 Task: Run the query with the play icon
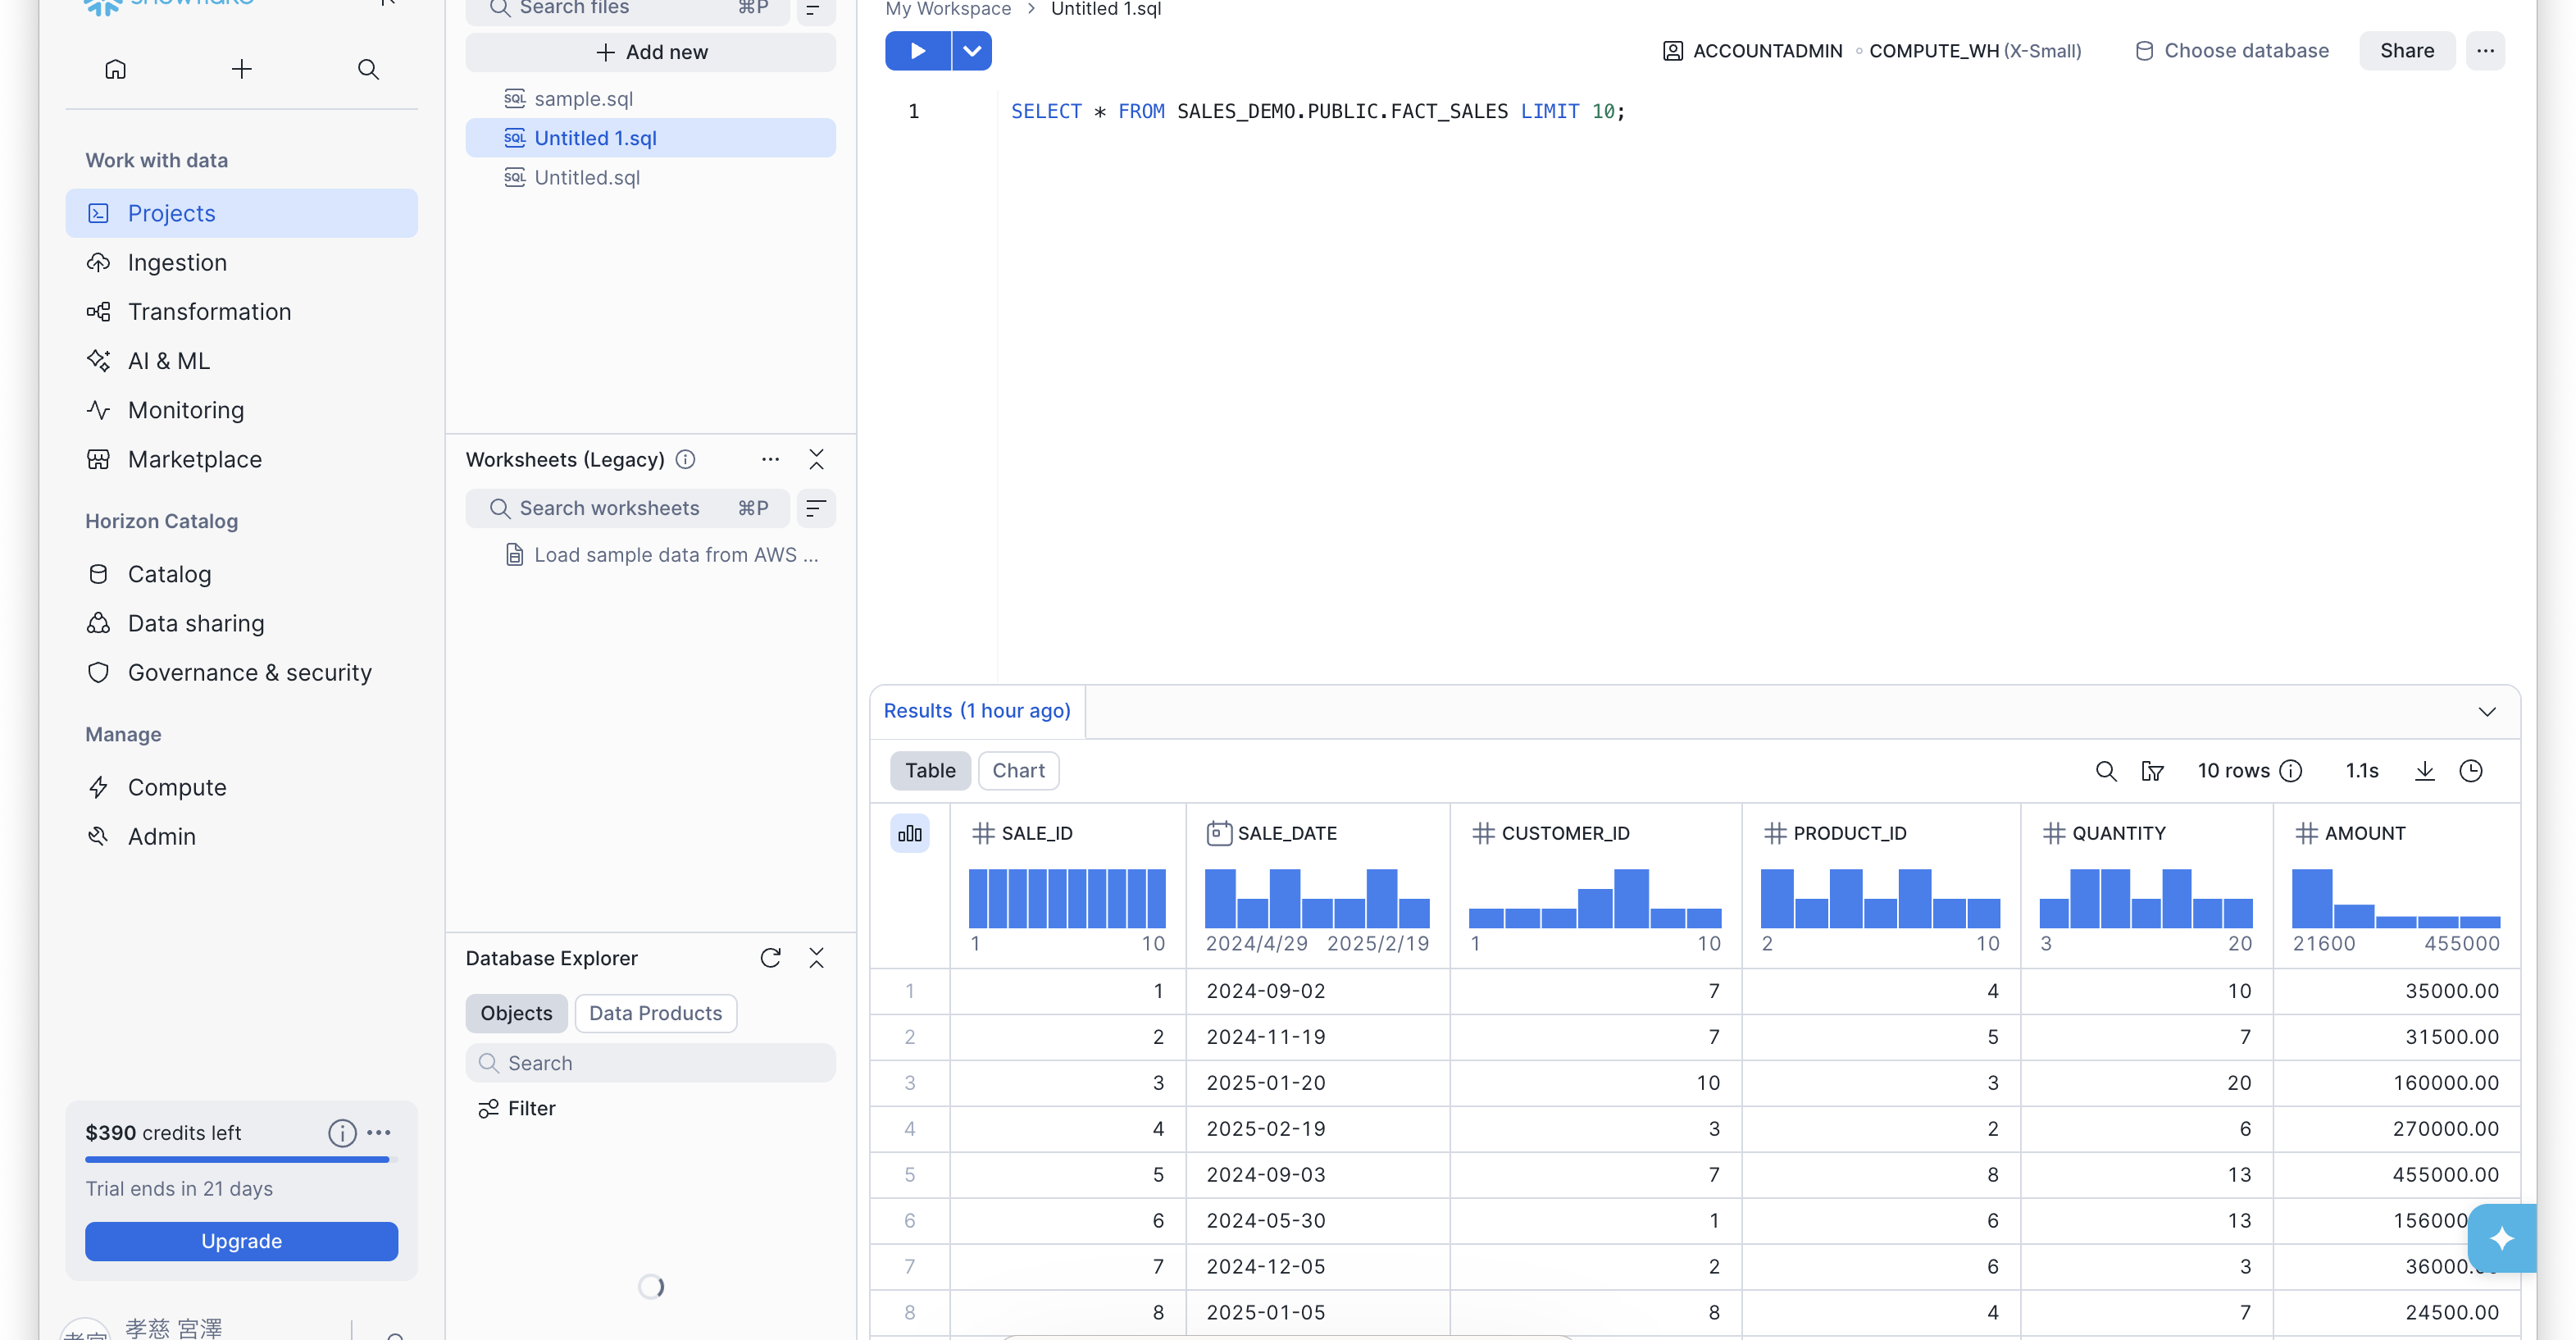[917, 50]
